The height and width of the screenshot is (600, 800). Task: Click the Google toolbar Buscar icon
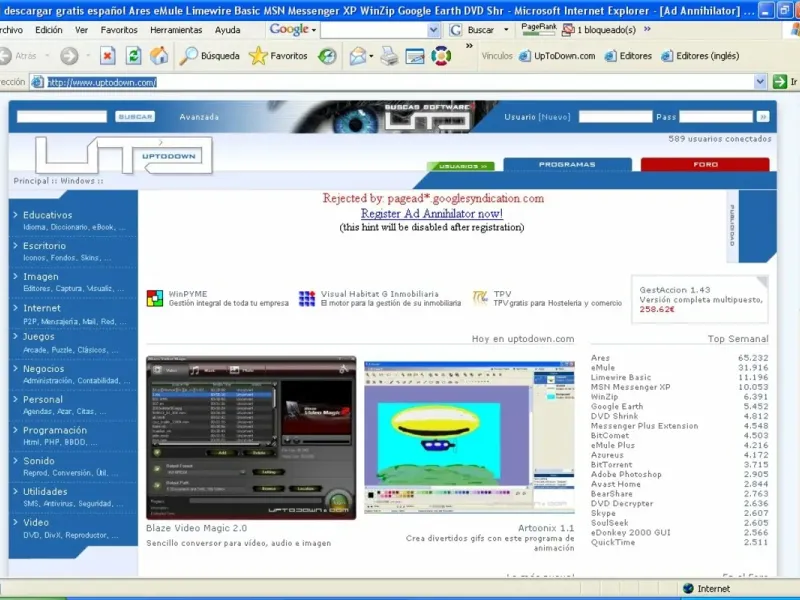(x=455, y=30)
